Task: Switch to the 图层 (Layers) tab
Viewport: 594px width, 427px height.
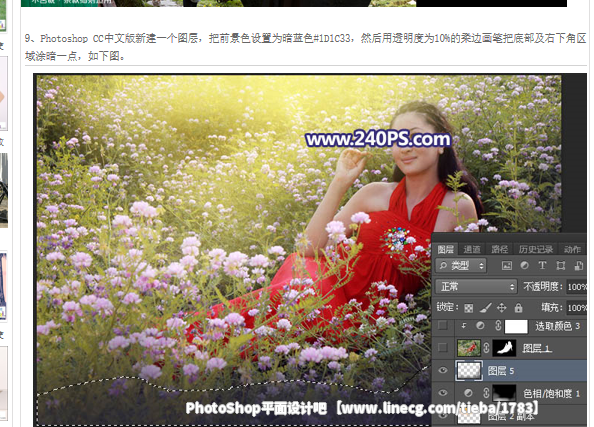Action: tap(445, 249)
